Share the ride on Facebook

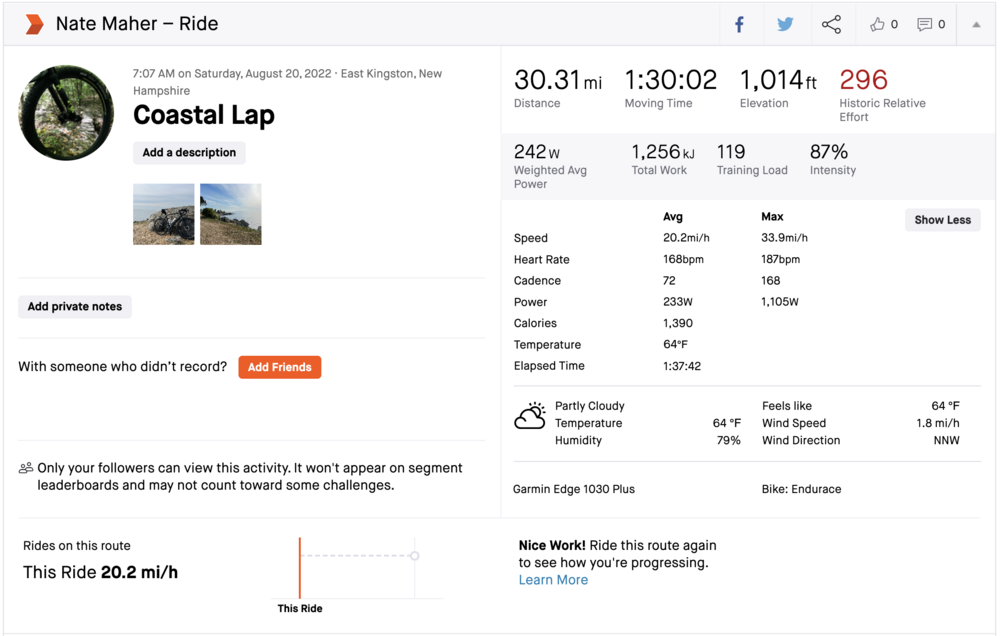[x=740, y=24]
